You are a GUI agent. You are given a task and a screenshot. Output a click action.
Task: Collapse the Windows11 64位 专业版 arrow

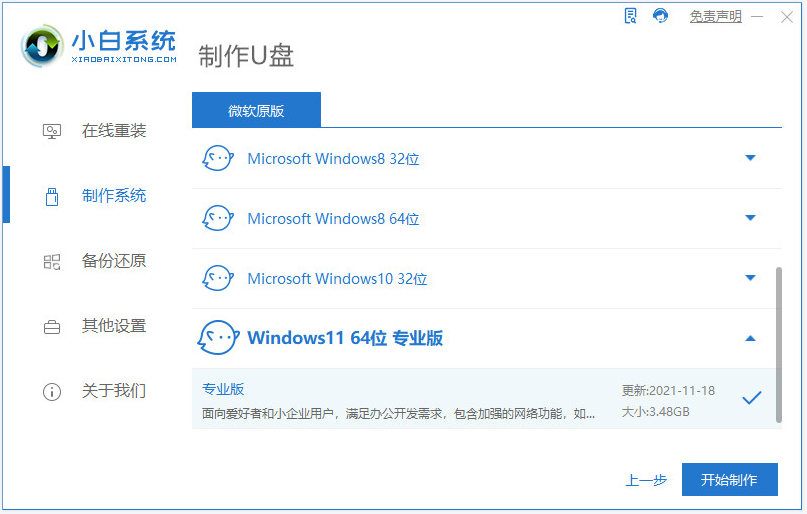(750, 338)
